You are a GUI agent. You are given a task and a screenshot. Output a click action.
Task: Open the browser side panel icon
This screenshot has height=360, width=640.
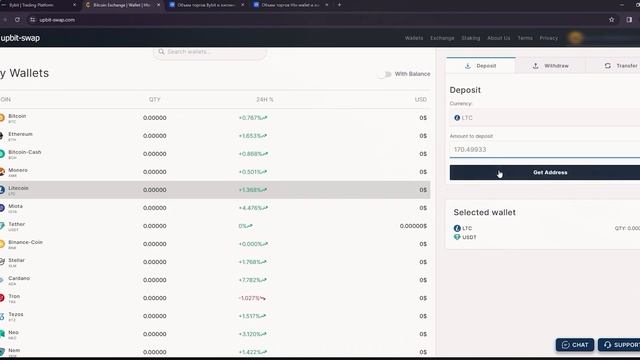tap(629, 20)
